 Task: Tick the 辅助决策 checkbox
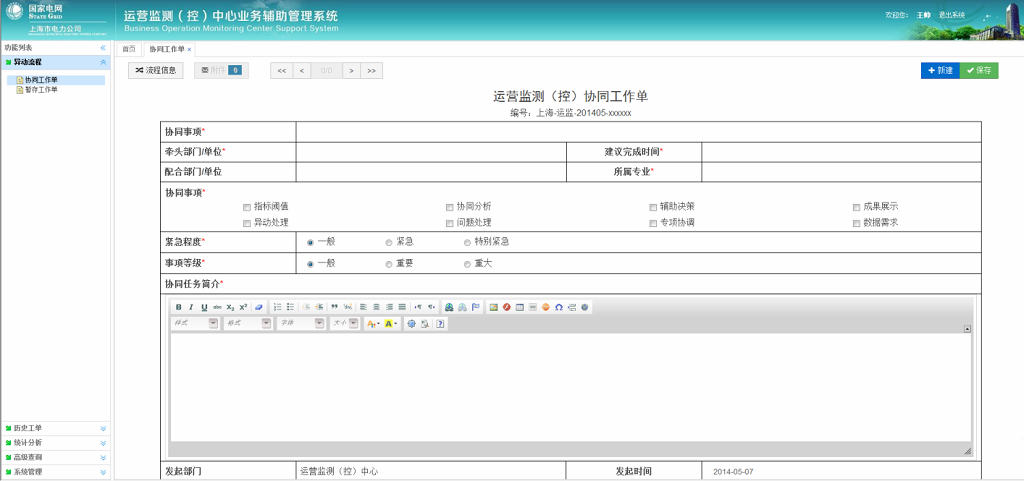coord(652,207)
